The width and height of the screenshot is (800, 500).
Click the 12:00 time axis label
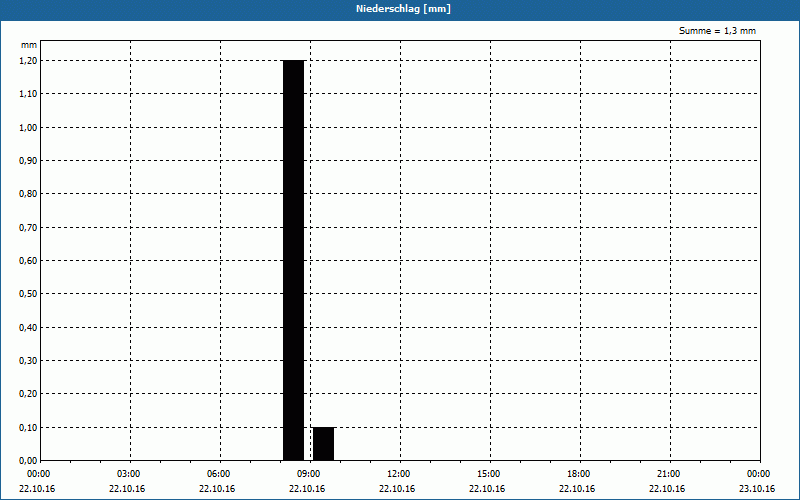[399, 474]
